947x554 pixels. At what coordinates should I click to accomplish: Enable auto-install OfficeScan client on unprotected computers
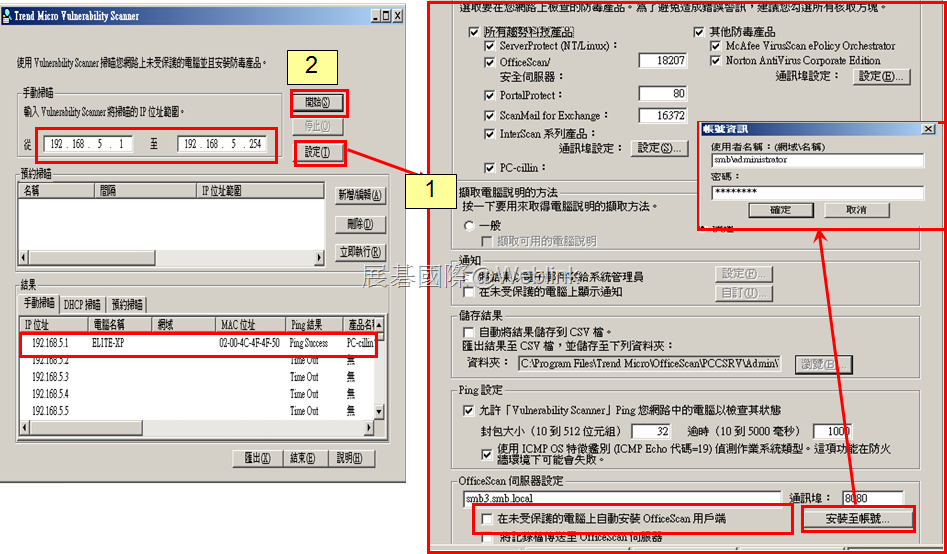click(487, 518)
